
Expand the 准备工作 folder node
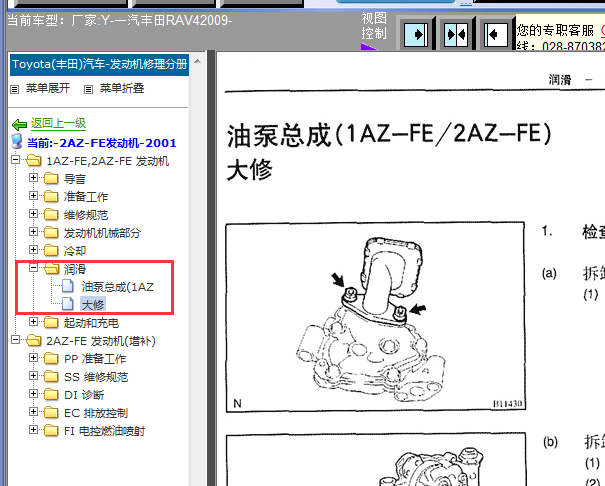34,196
